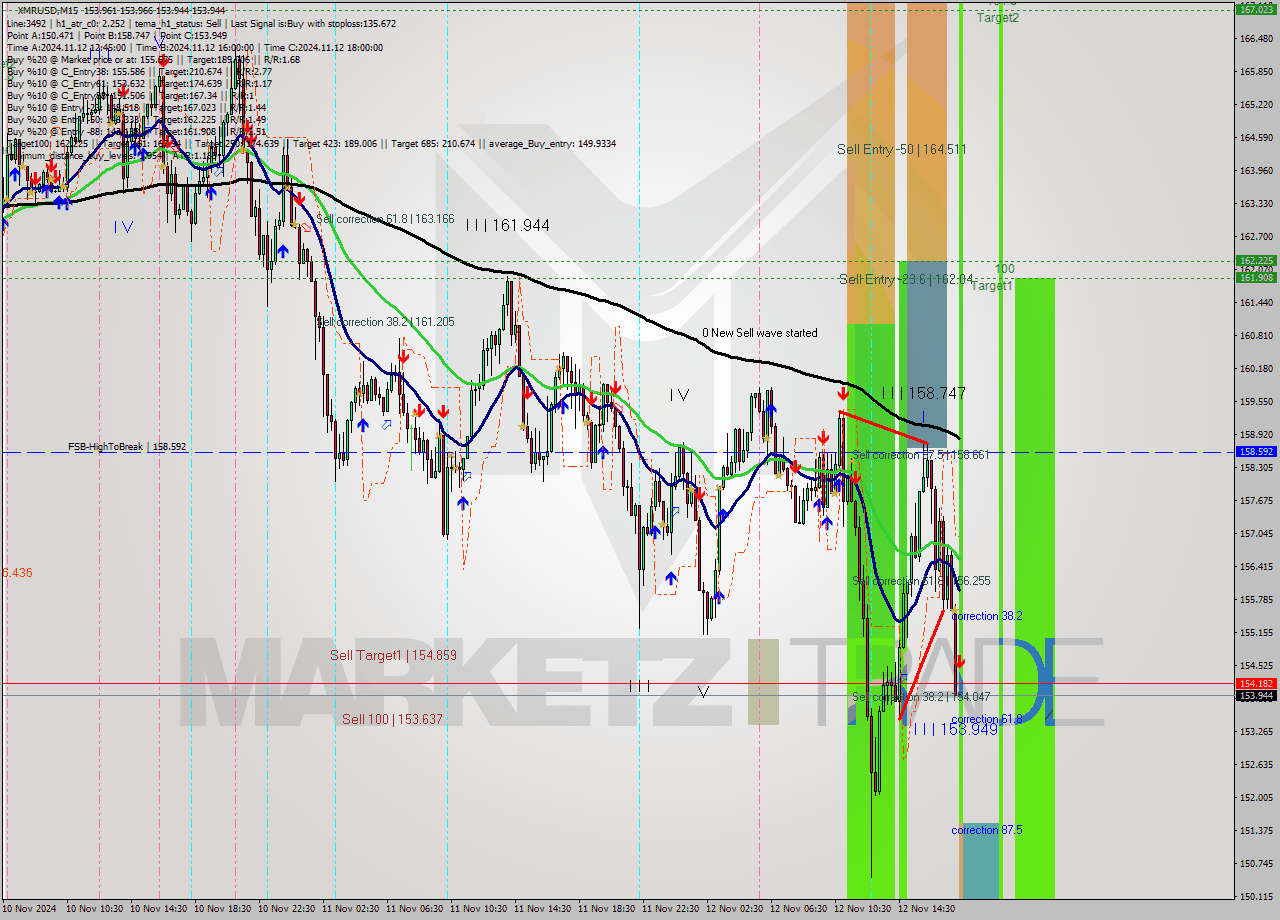This screenshot has width=1280, height=920.
Task: Click the green 162.225 price tag
Action: pyautogui.click(x=1256, y=260)
